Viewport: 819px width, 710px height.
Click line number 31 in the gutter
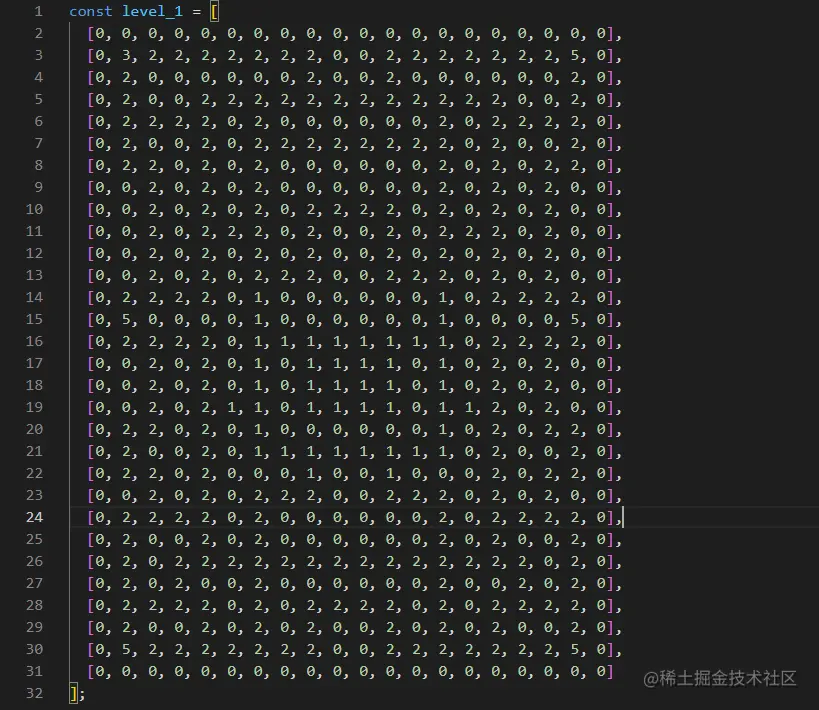point(34,671)
